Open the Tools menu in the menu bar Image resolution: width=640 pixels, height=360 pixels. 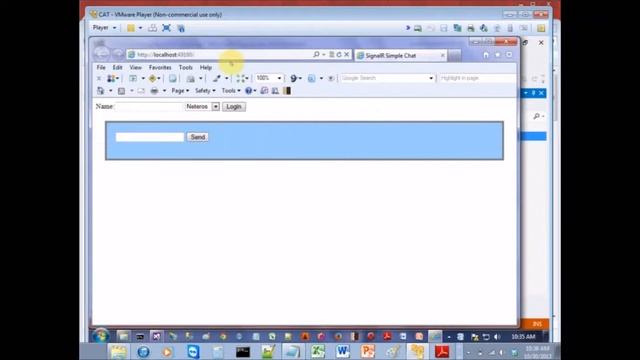[x=185, y=67]
